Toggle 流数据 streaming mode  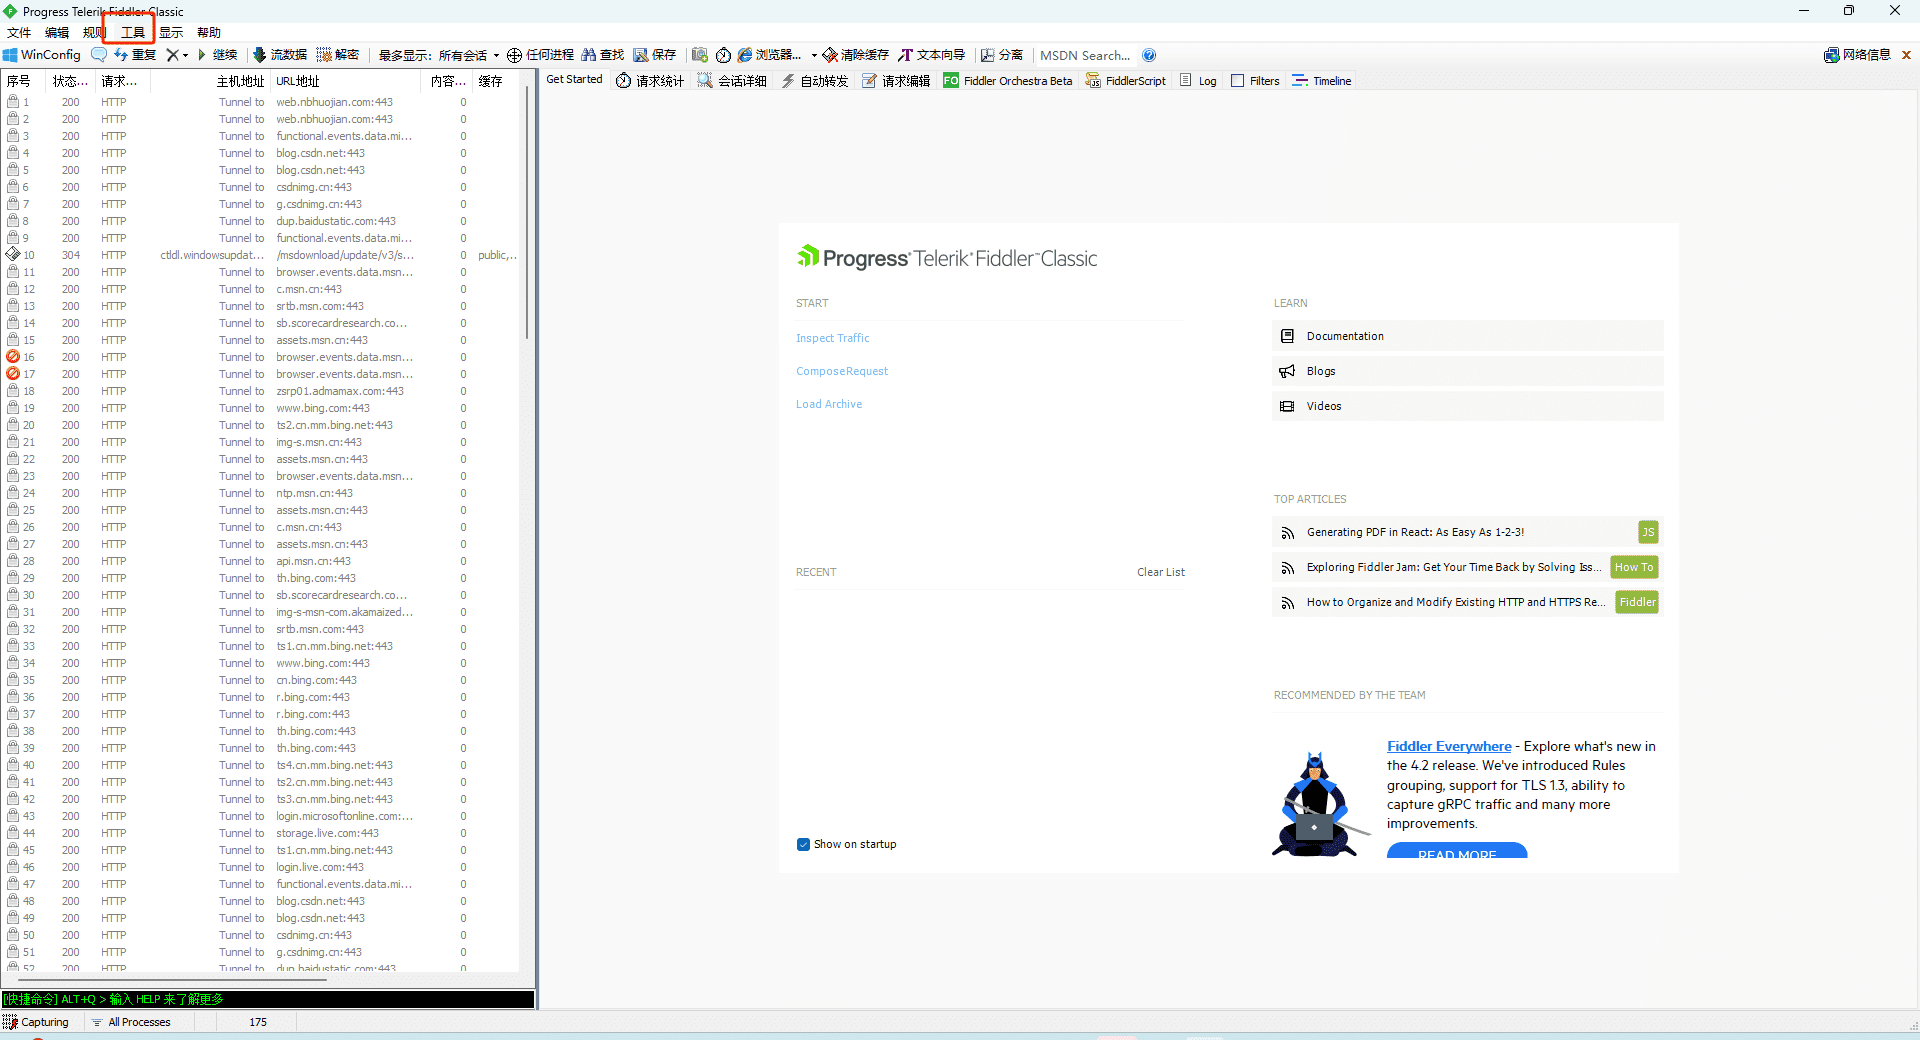[280, 55]
